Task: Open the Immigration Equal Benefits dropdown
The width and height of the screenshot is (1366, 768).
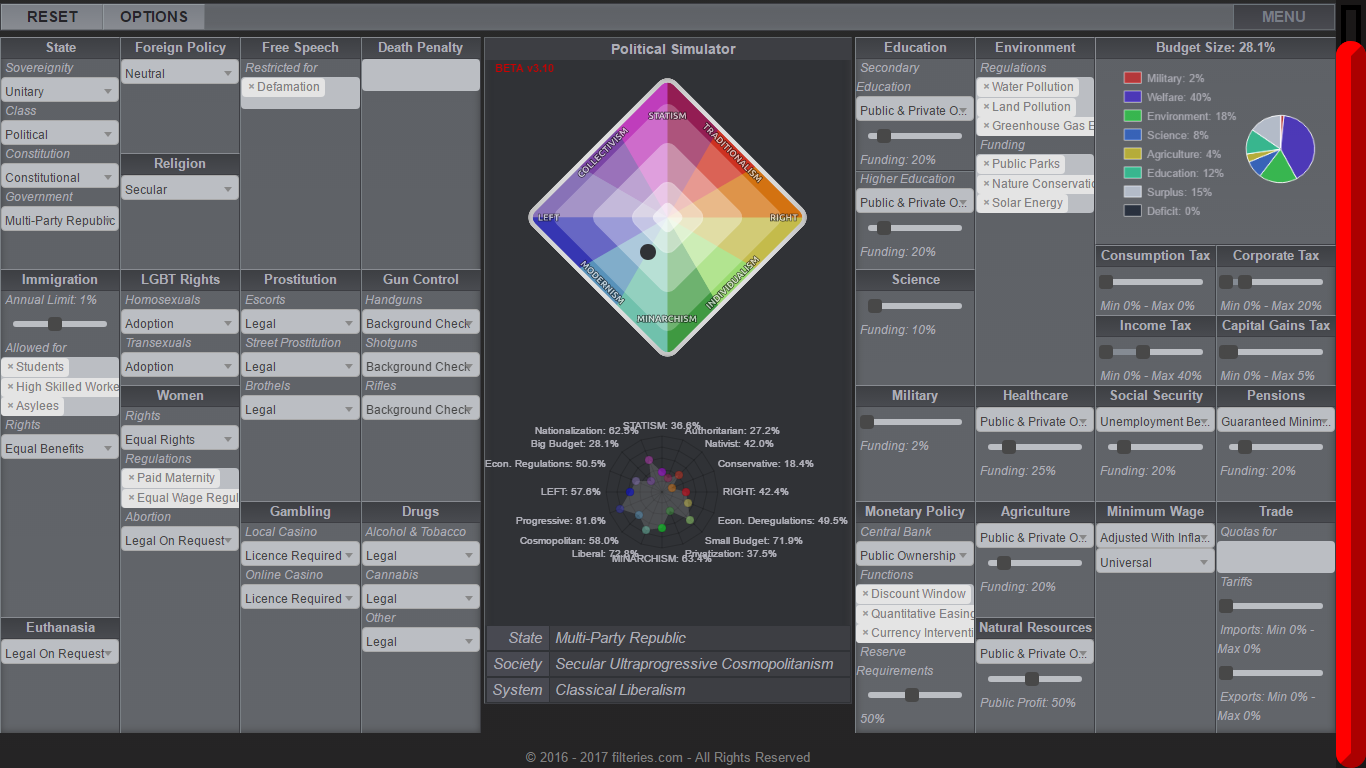Action: pos(60,448)
